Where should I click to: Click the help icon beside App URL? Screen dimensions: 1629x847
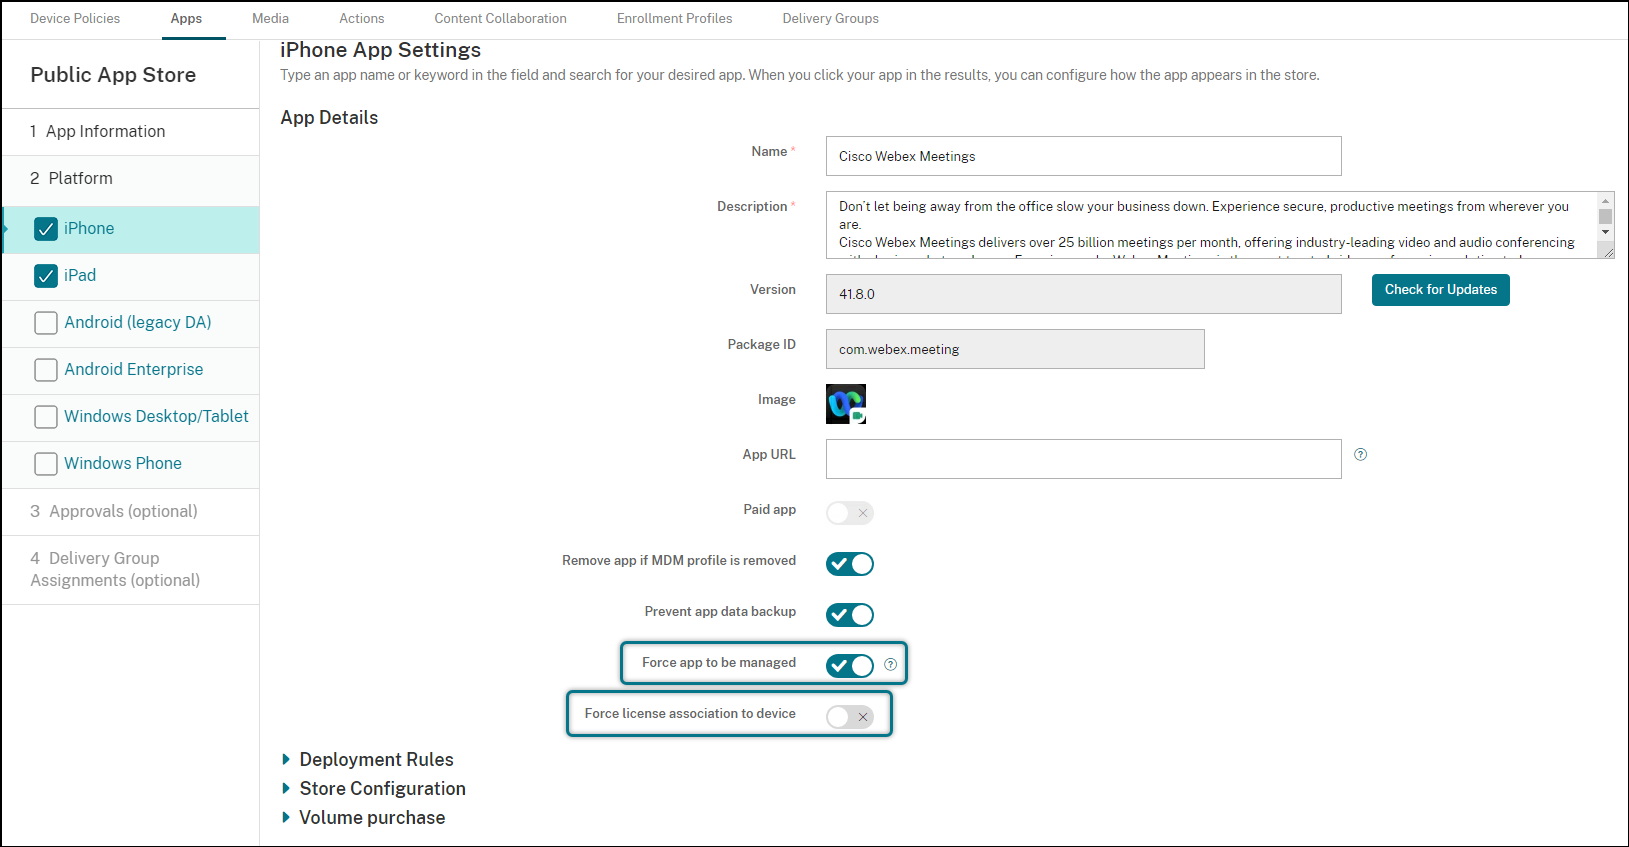[x=1360, y=455]
